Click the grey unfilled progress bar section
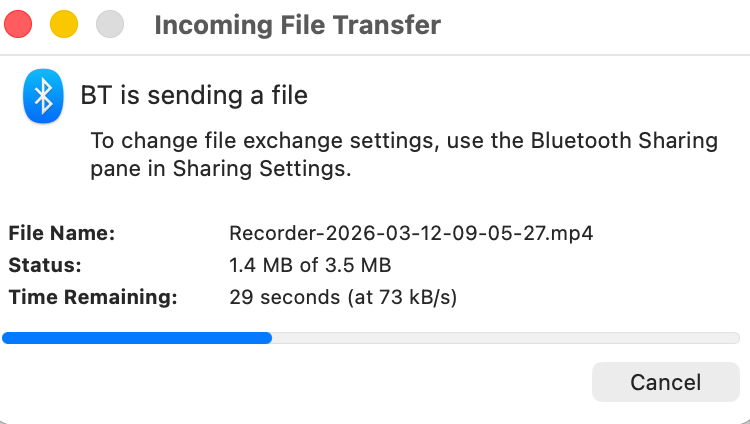 click(x=505, y=338)
